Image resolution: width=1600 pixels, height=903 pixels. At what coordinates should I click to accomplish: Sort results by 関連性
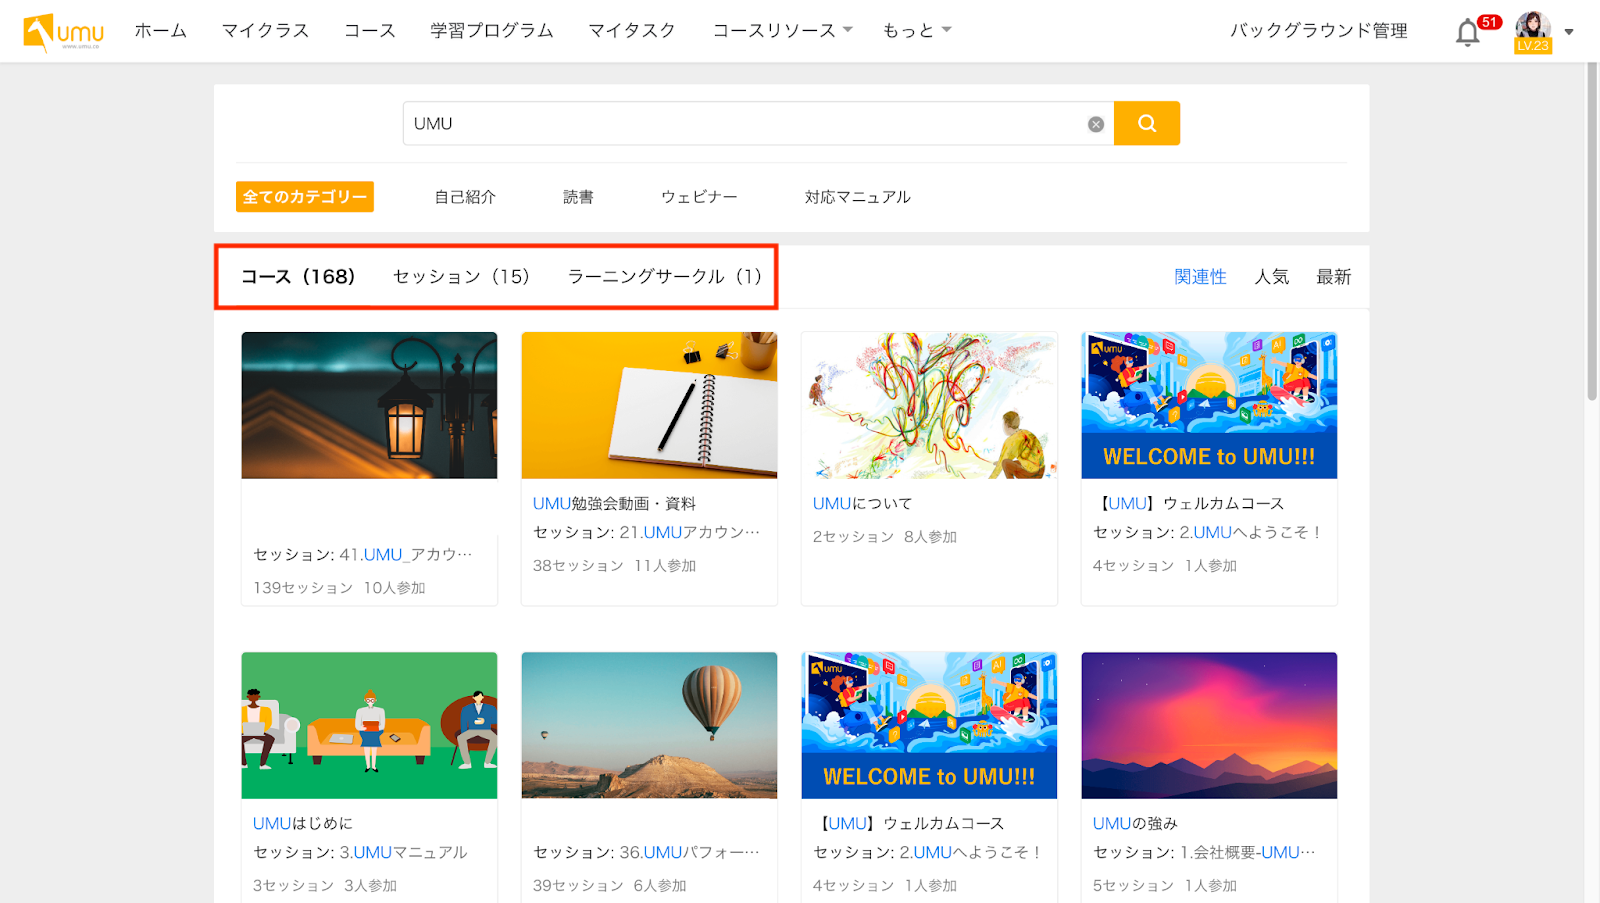(x=1200, y=277)
